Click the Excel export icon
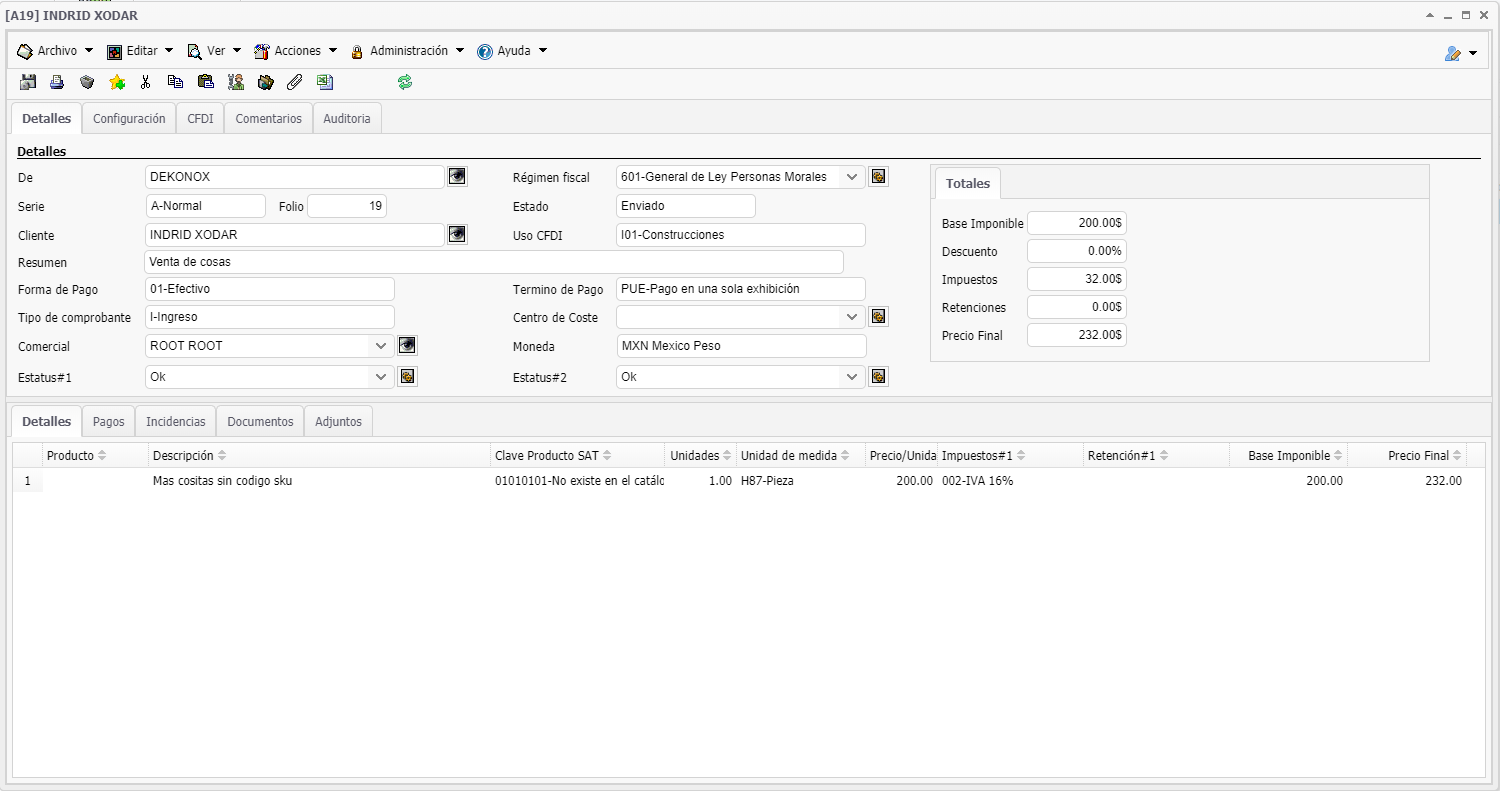 tap(325, 82)
